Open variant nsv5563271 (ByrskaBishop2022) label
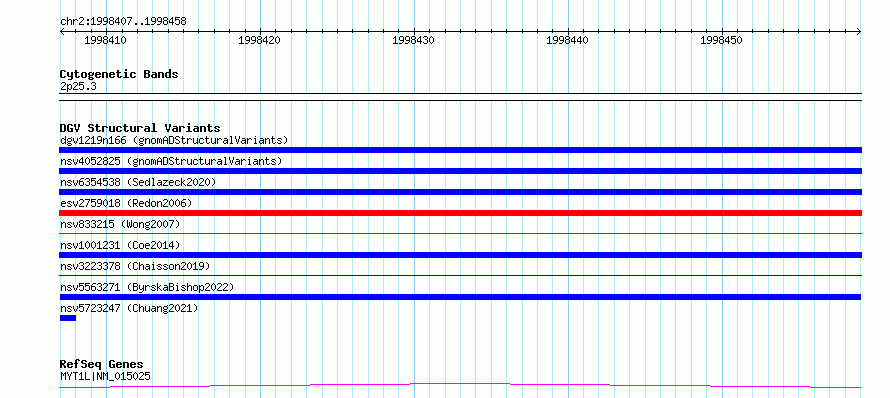Screen dimensions: 890x398 click(x=147, y=287)
